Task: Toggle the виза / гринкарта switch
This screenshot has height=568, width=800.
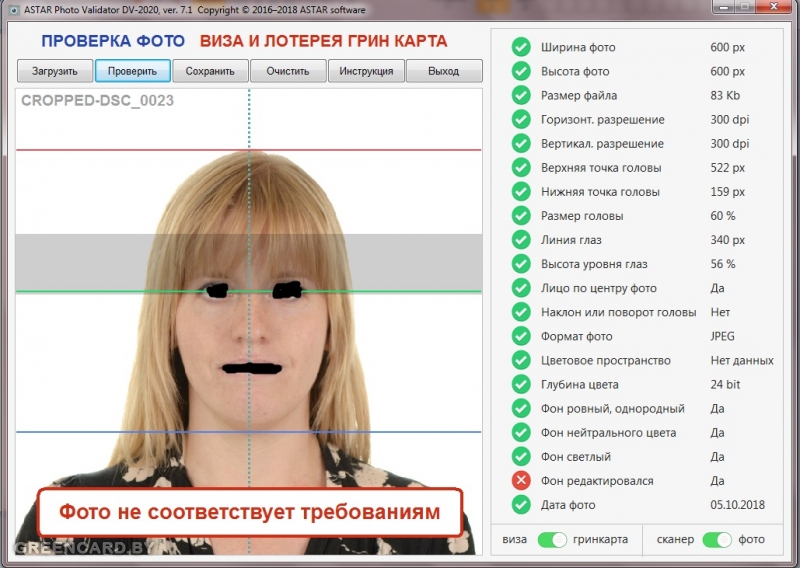Action: click(552, 539)
